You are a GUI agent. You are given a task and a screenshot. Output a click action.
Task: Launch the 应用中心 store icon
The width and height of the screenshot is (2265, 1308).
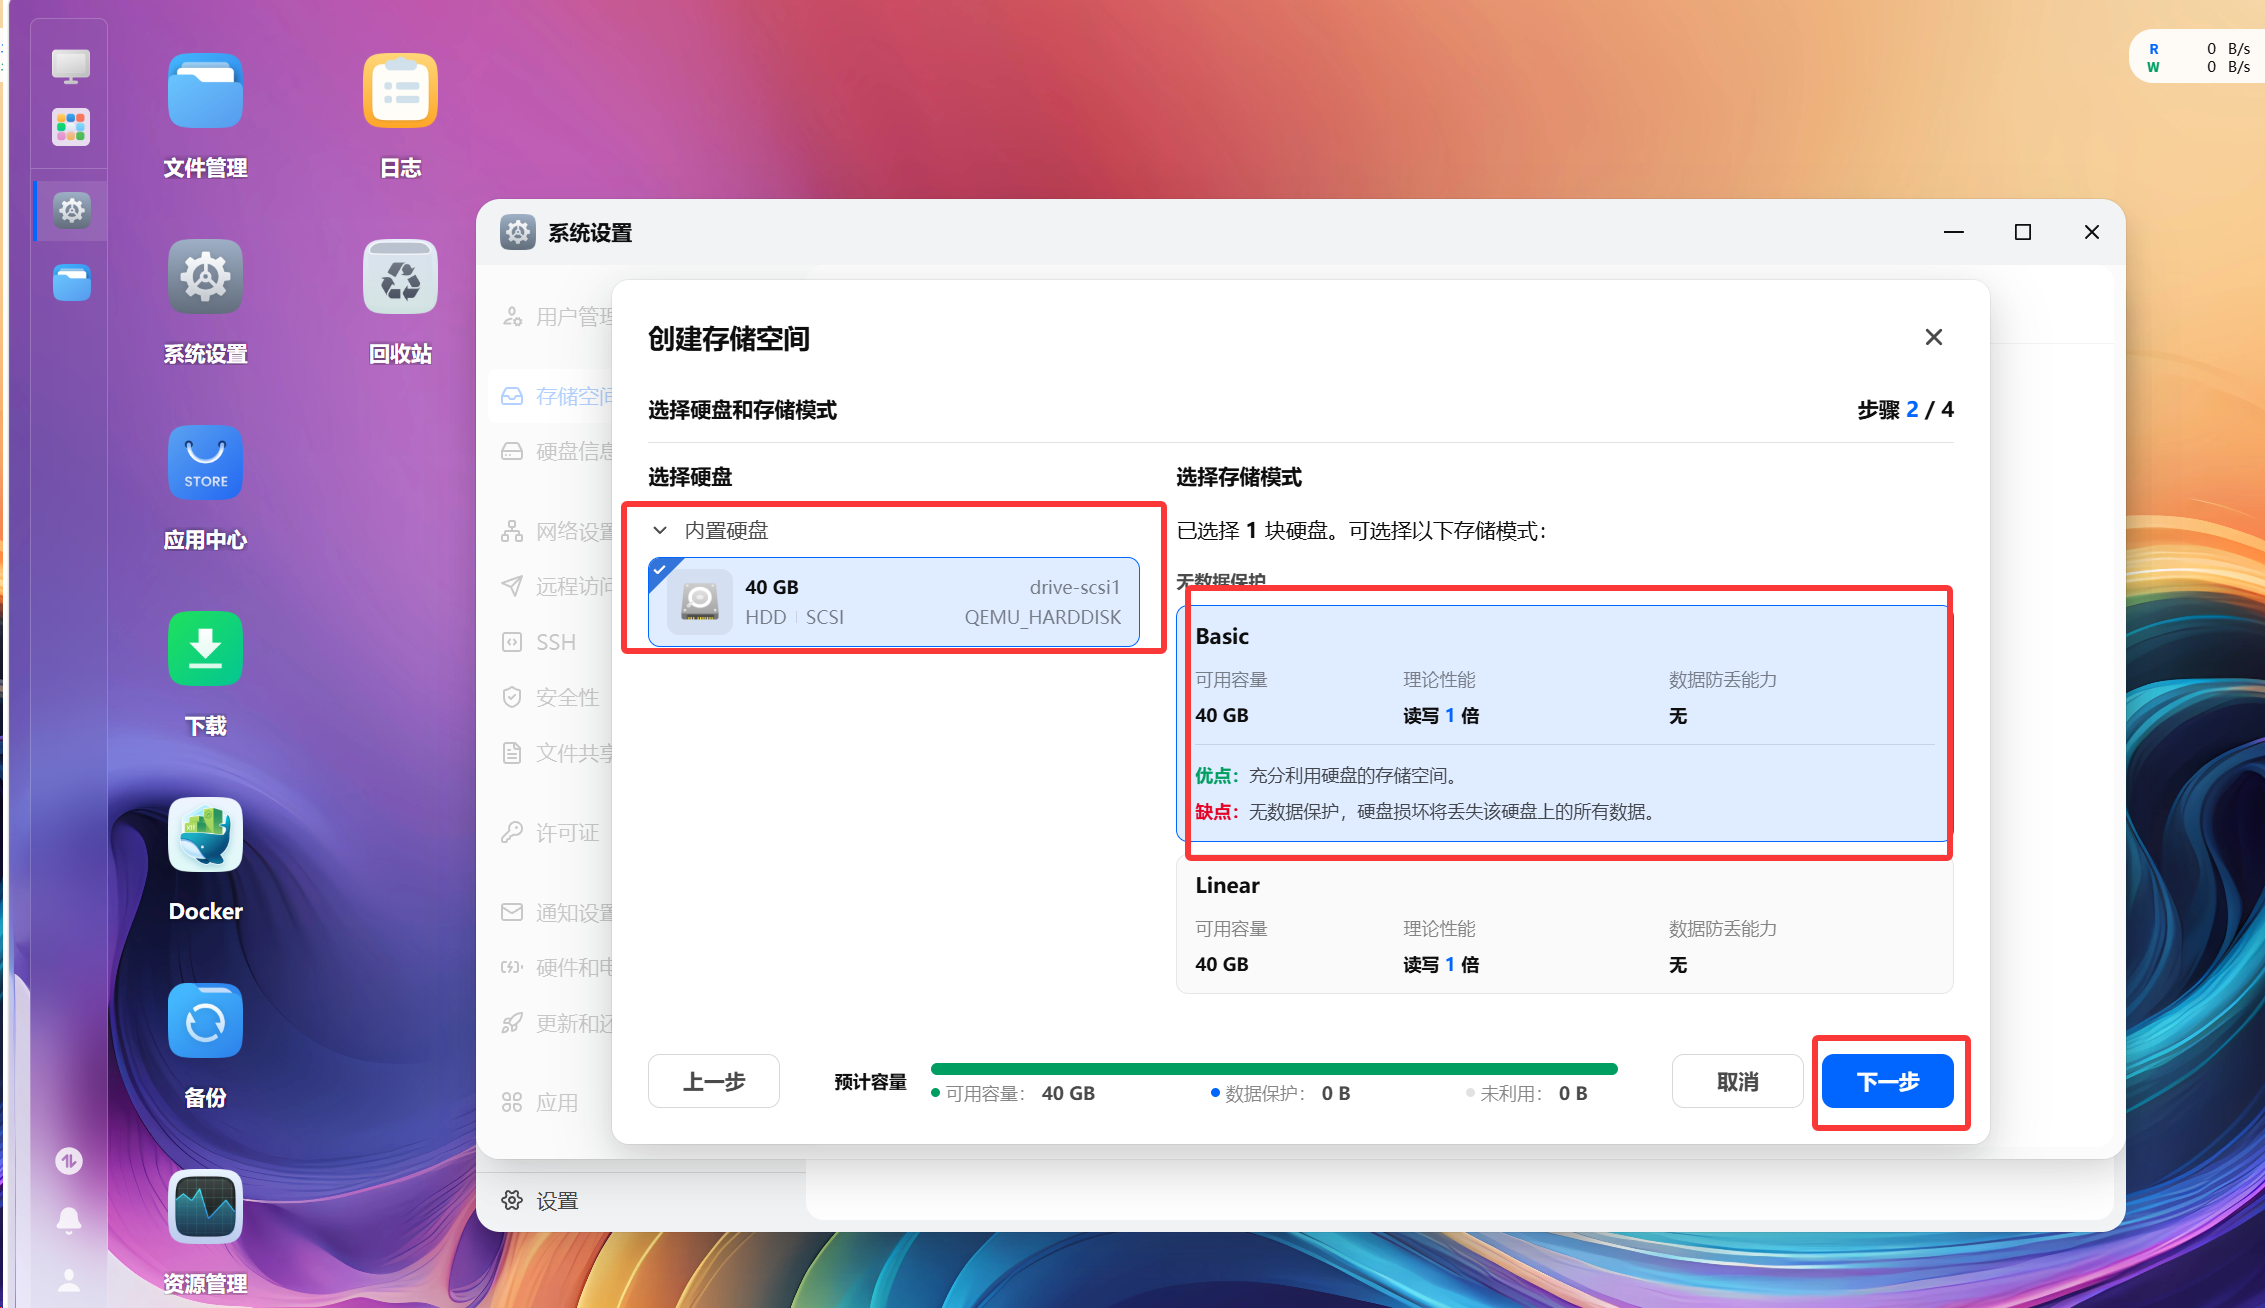(205, 464)
